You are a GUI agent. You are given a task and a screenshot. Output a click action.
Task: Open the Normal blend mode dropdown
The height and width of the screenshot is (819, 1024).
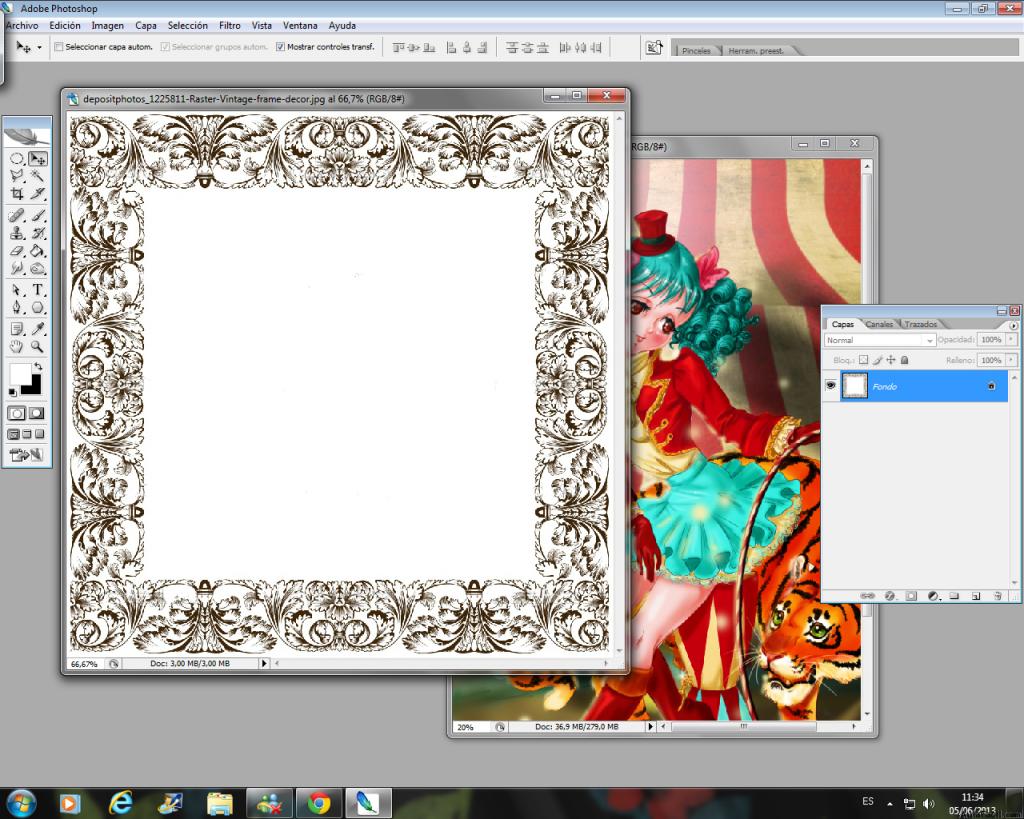tap(880, 340)
